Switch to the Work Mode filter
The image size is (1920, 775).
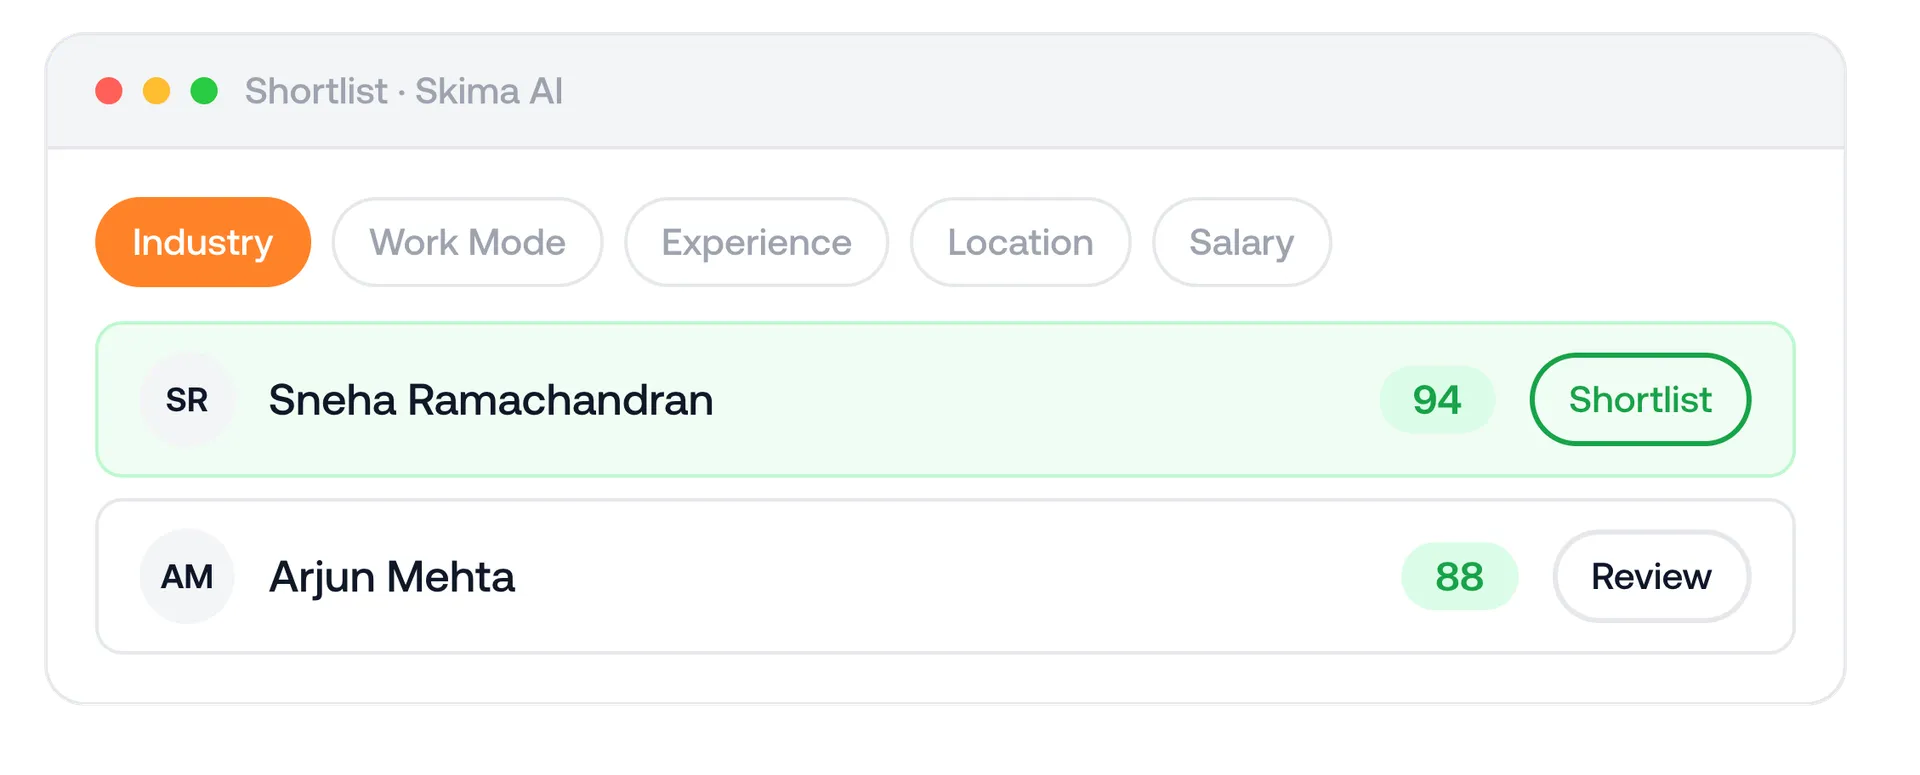tap(467, 242)
